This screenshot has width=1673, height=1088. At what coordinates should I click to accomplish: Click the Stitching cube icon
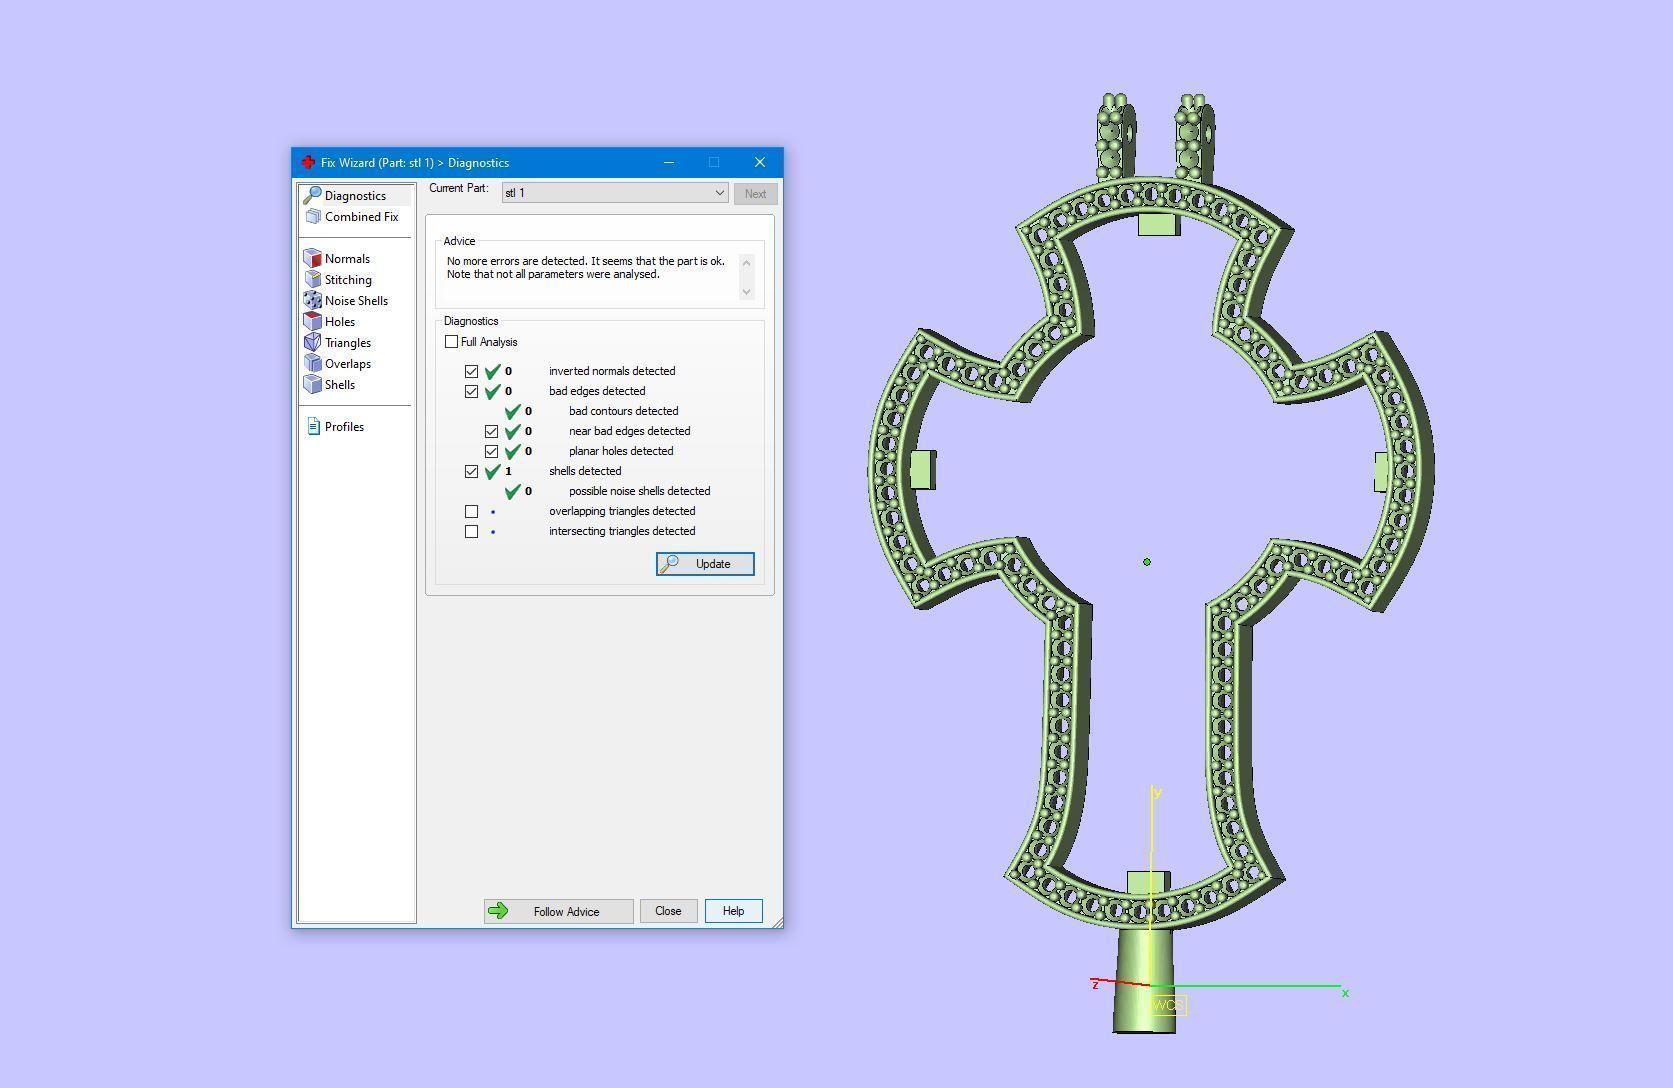click(312, 279)
